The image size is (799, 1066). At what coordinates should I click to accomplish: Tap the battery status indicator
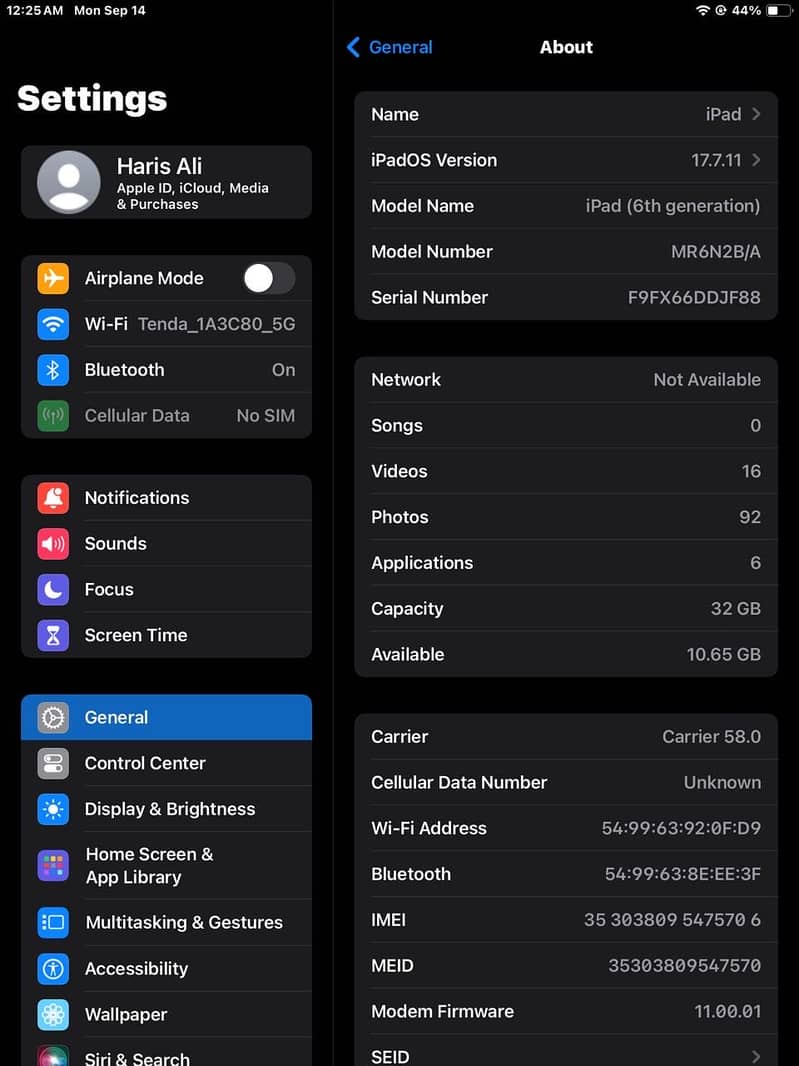[779, 10]
